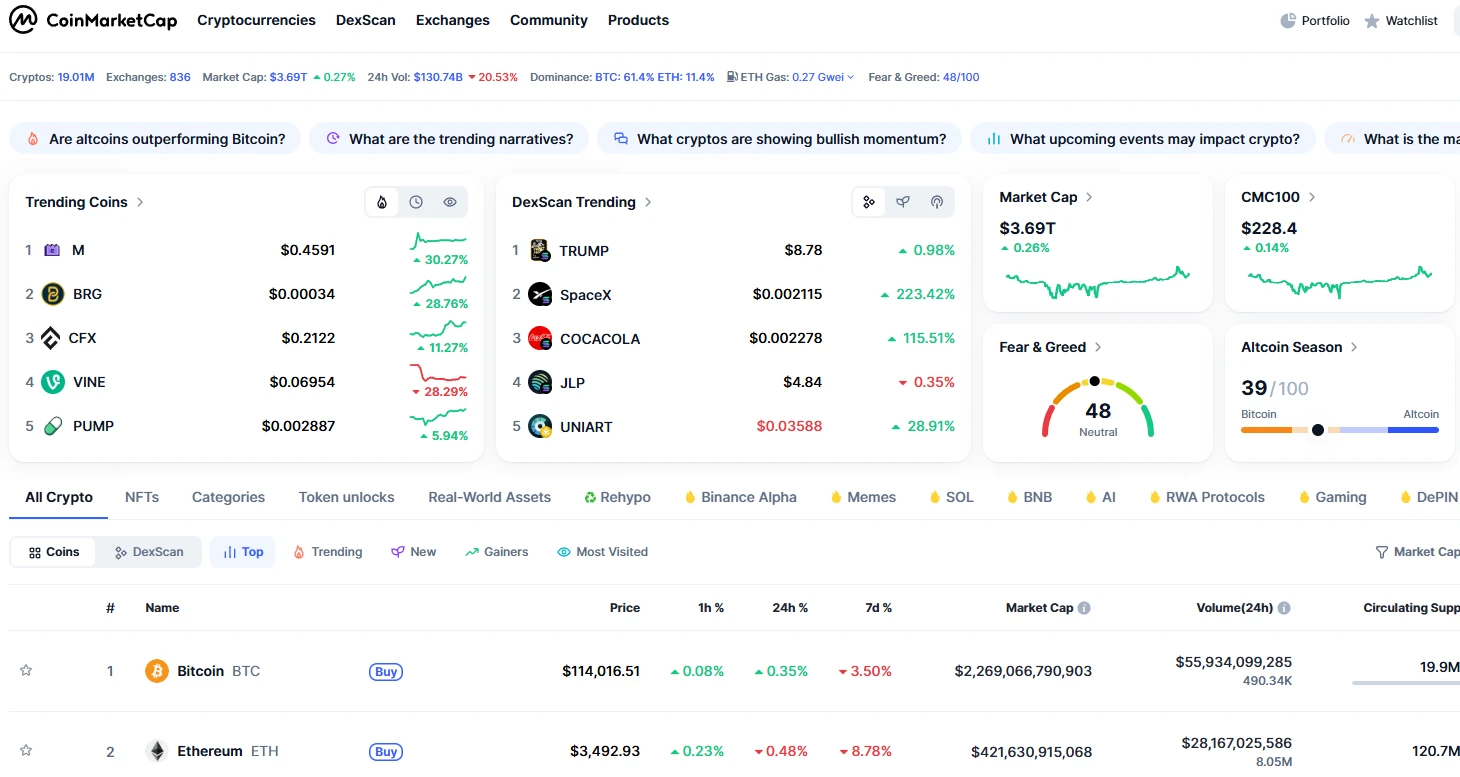Click the Ethereum coin logo icon
Viewport: 1460px width, 777px height.
(157, 751)
